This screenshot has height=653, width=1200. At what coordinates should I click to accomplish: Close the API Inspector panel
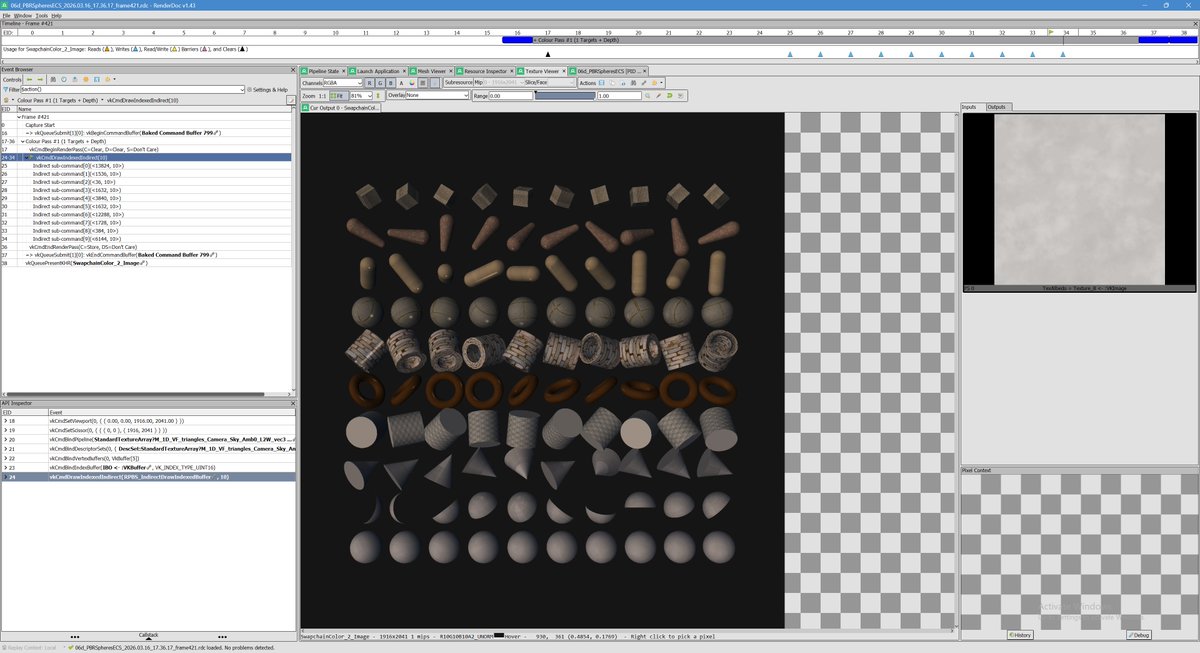tap(291, 402)
